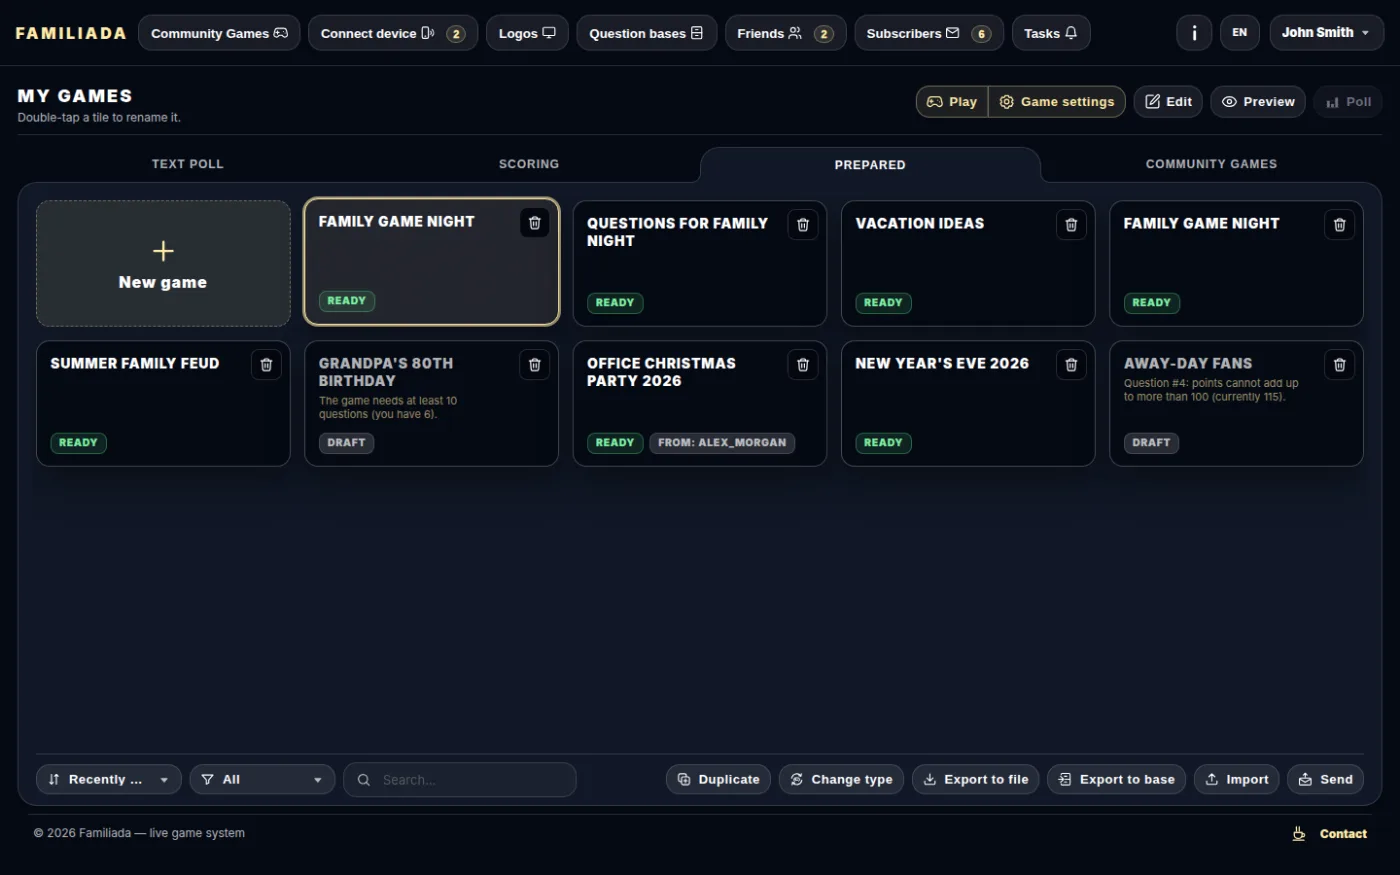
Task: Click the From: alex_morgan badge
Action: coord(722,443)
